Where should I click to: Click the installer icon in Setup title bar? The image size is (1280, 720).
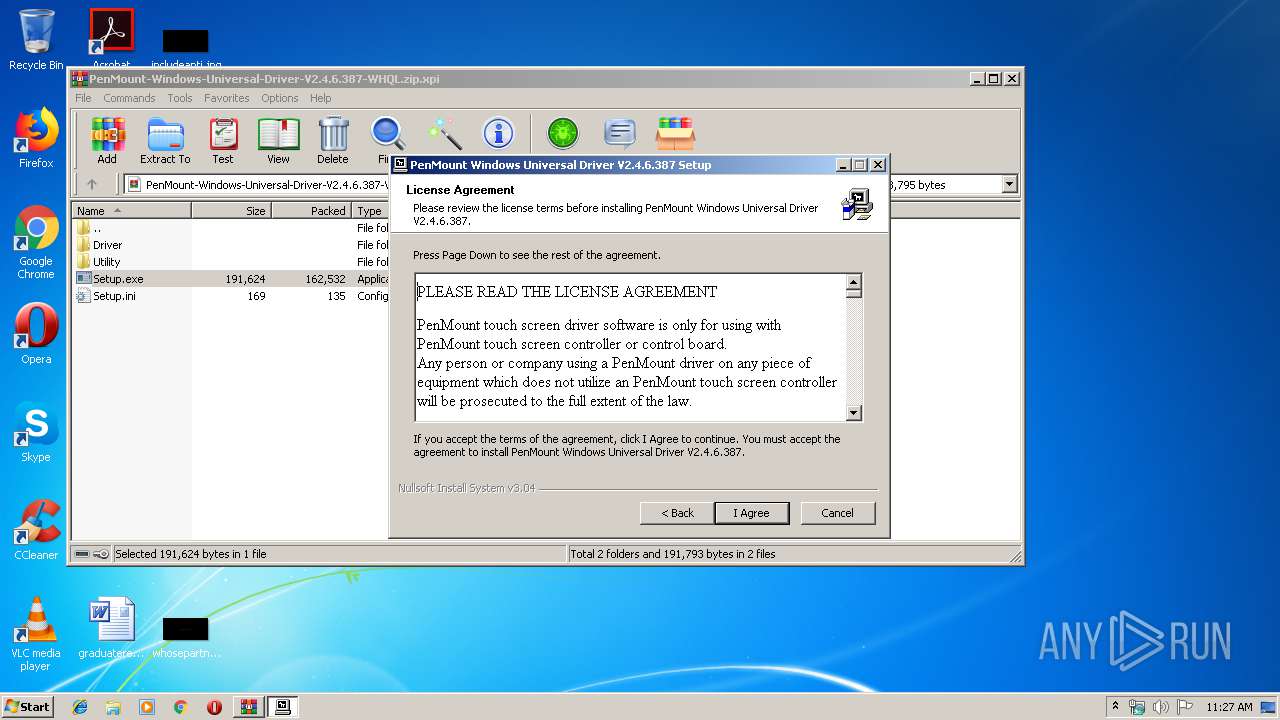click(x=400, y=165)
